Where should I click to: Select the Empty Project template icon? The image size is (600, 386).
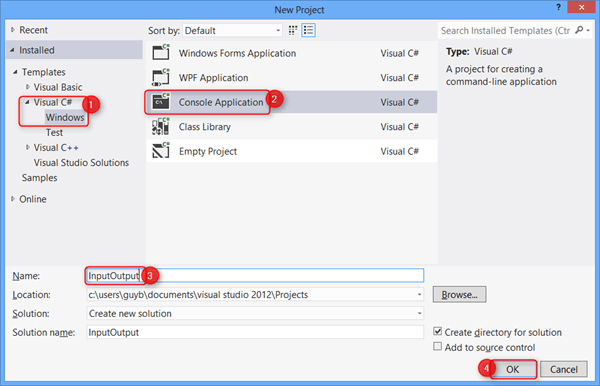pos(161,151)
